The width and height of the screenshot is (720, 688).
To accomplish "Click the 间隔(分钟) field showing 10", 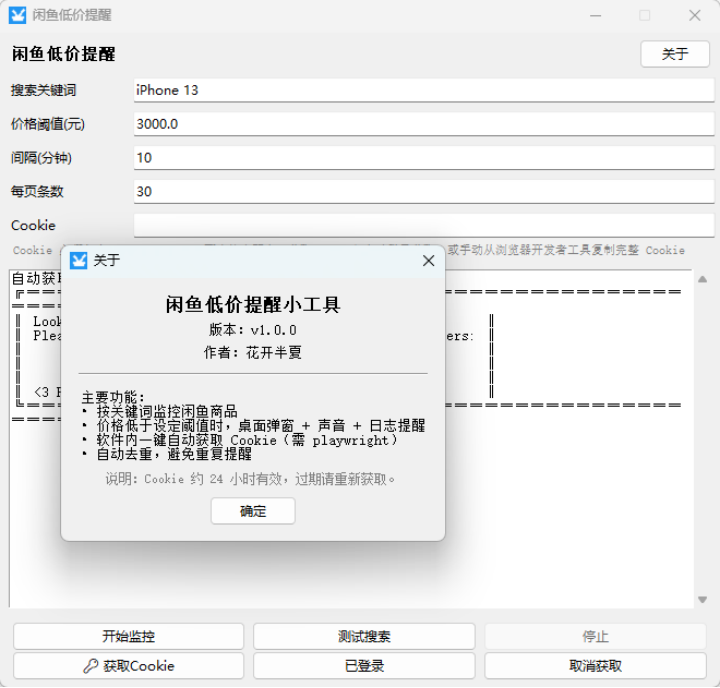I will point(423,158).
